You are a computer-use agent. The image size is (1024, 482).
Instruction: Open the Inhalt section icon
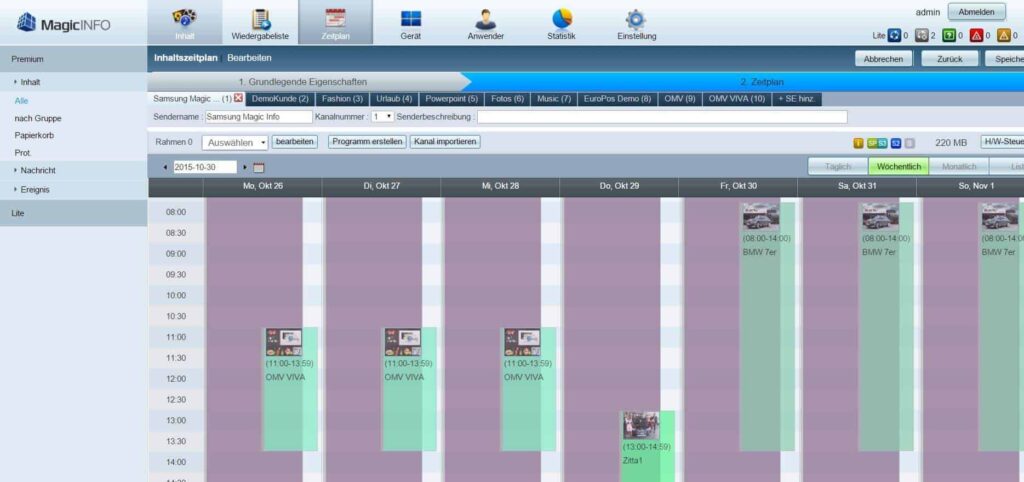coord(185,18)
